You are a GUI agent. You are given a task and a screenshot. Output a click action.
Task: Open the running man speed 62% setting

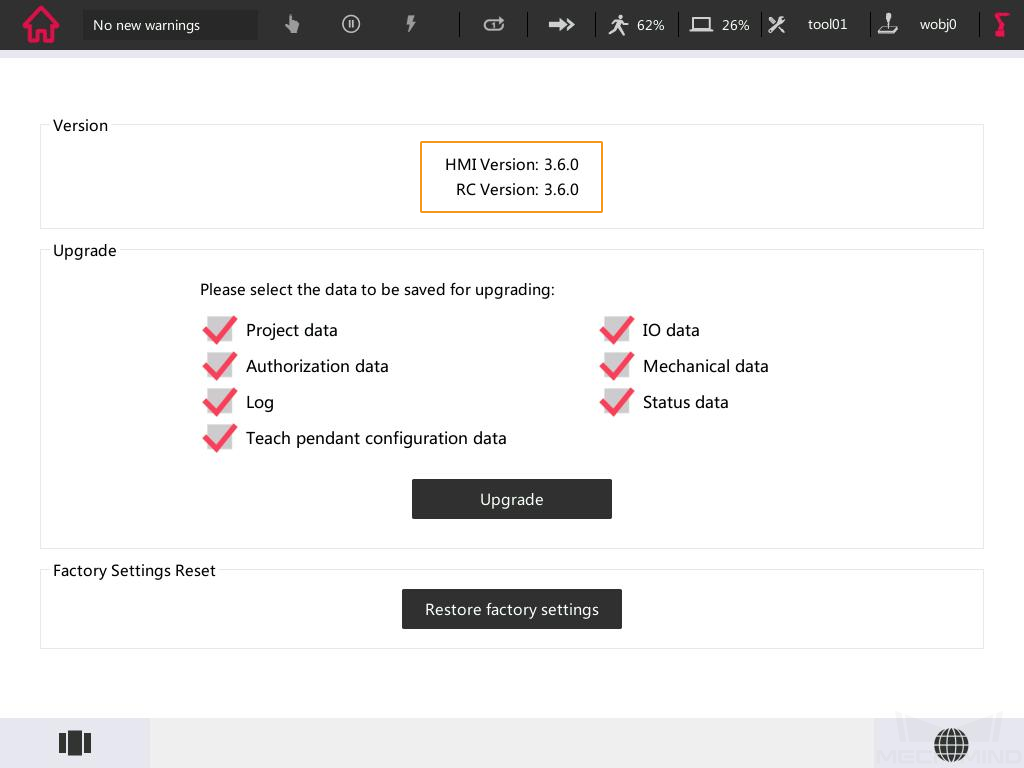pyautogui.click(x=636, y=25)
